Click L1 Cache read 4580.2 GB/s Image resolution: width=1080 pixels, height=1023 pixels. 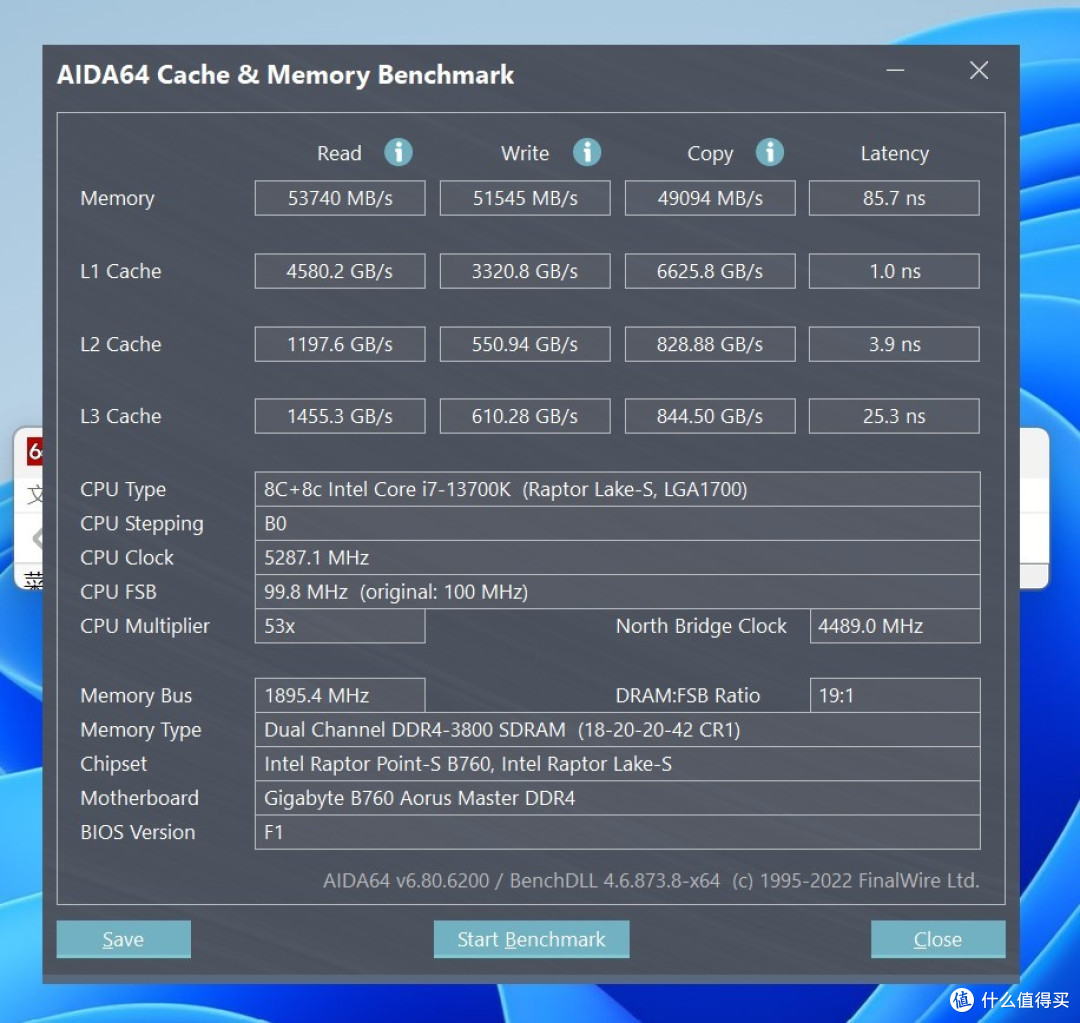[x=340, y=271]
